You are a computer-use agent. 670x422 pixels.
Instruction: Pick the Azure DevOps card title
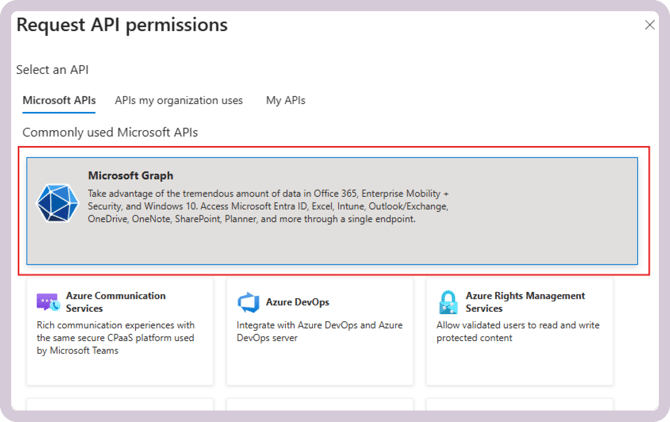pos(297,302)
